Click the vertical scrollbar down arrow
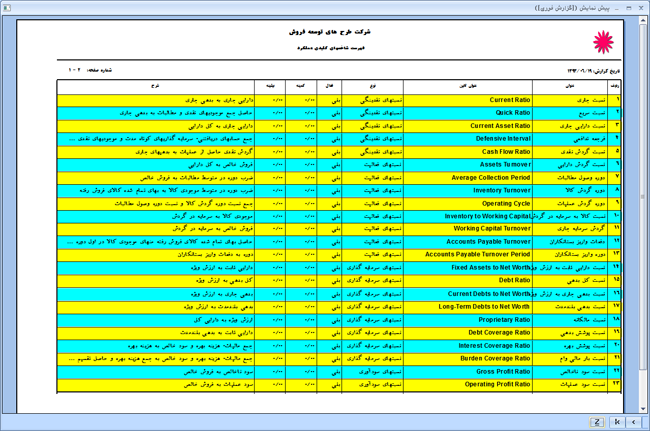 643,408
